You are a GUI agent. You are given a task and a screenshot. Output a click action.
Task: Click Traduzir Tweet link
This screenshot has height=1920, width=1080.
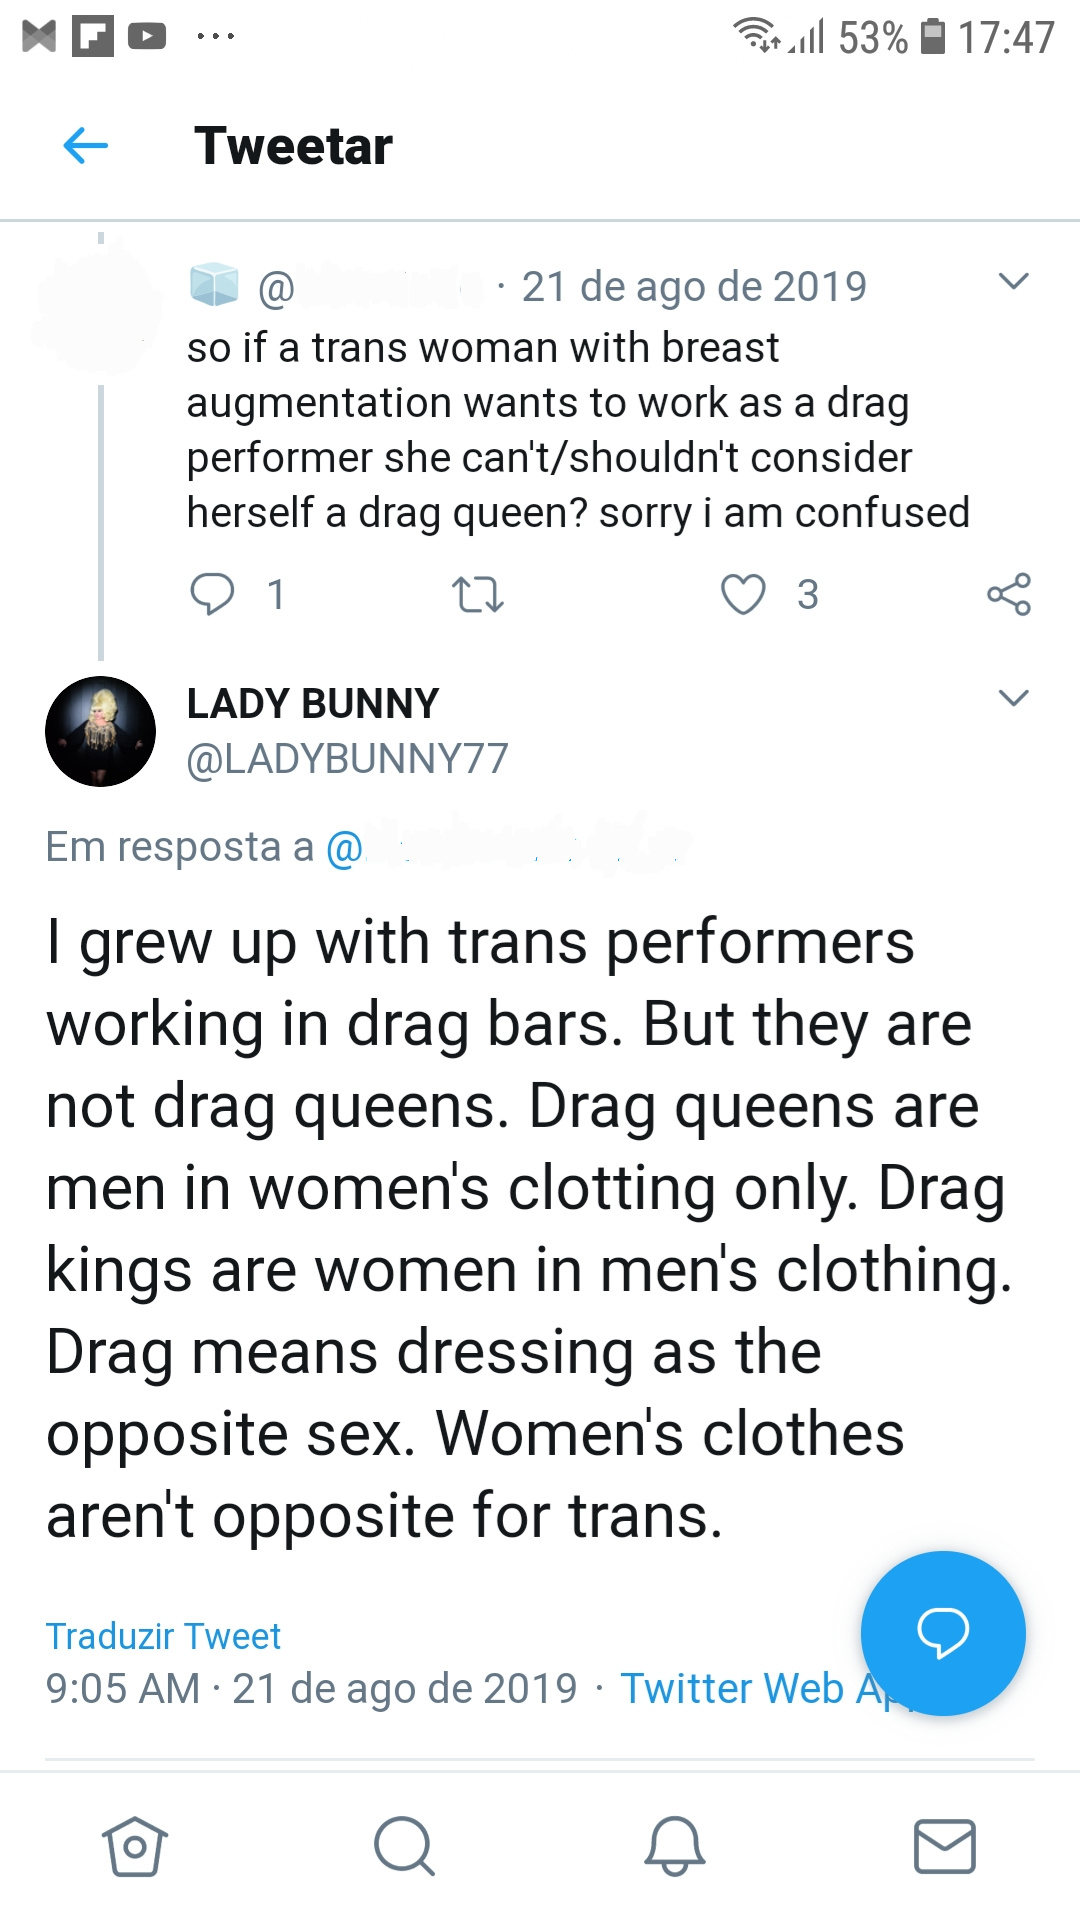[x=163, y=1637]
